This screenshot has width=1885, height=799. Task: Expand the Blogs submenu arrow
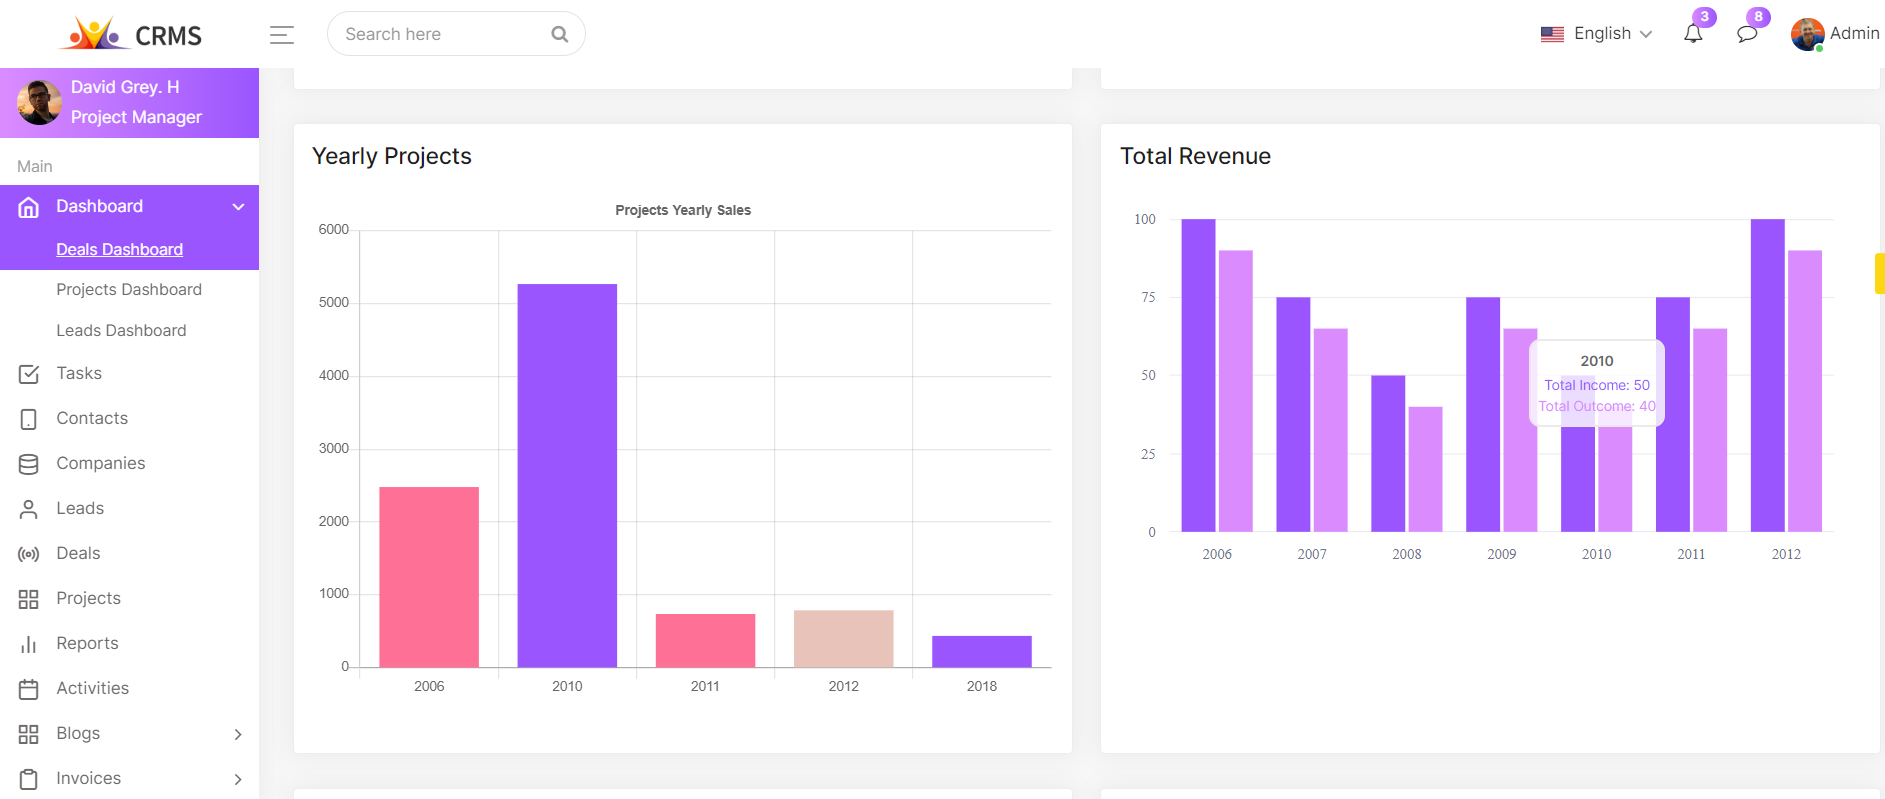[238, 734]
